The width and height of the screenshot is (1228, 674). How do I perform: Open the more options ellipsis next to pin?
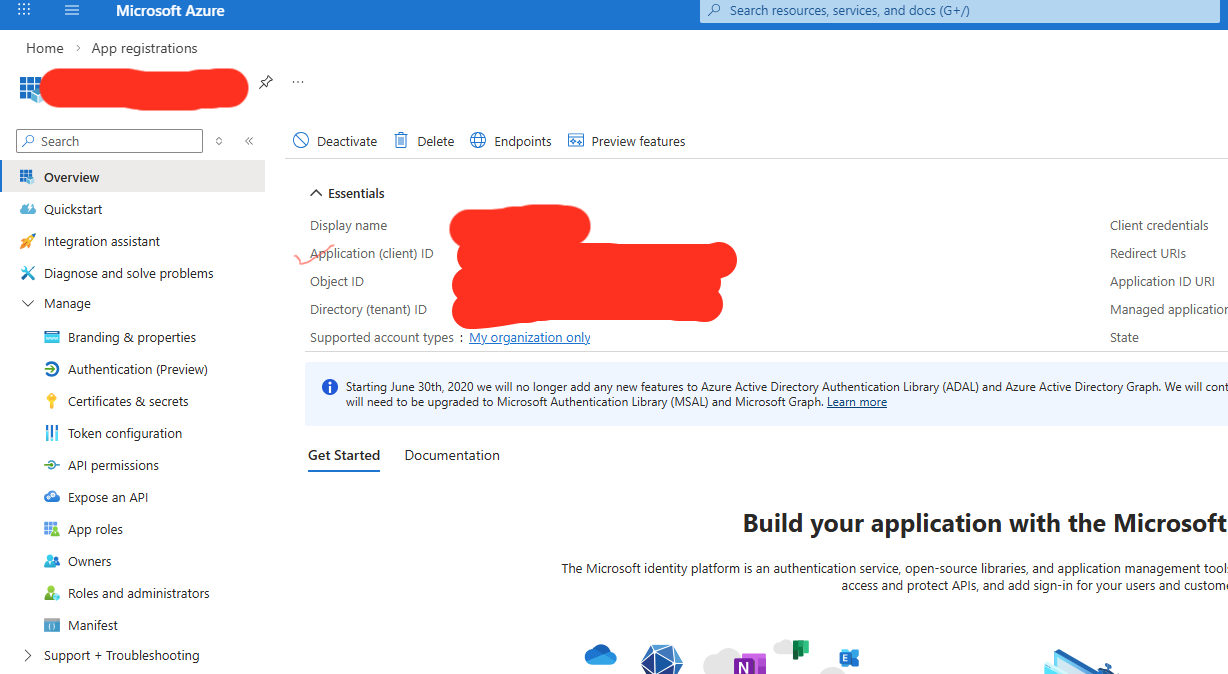(x=298, y=82)
